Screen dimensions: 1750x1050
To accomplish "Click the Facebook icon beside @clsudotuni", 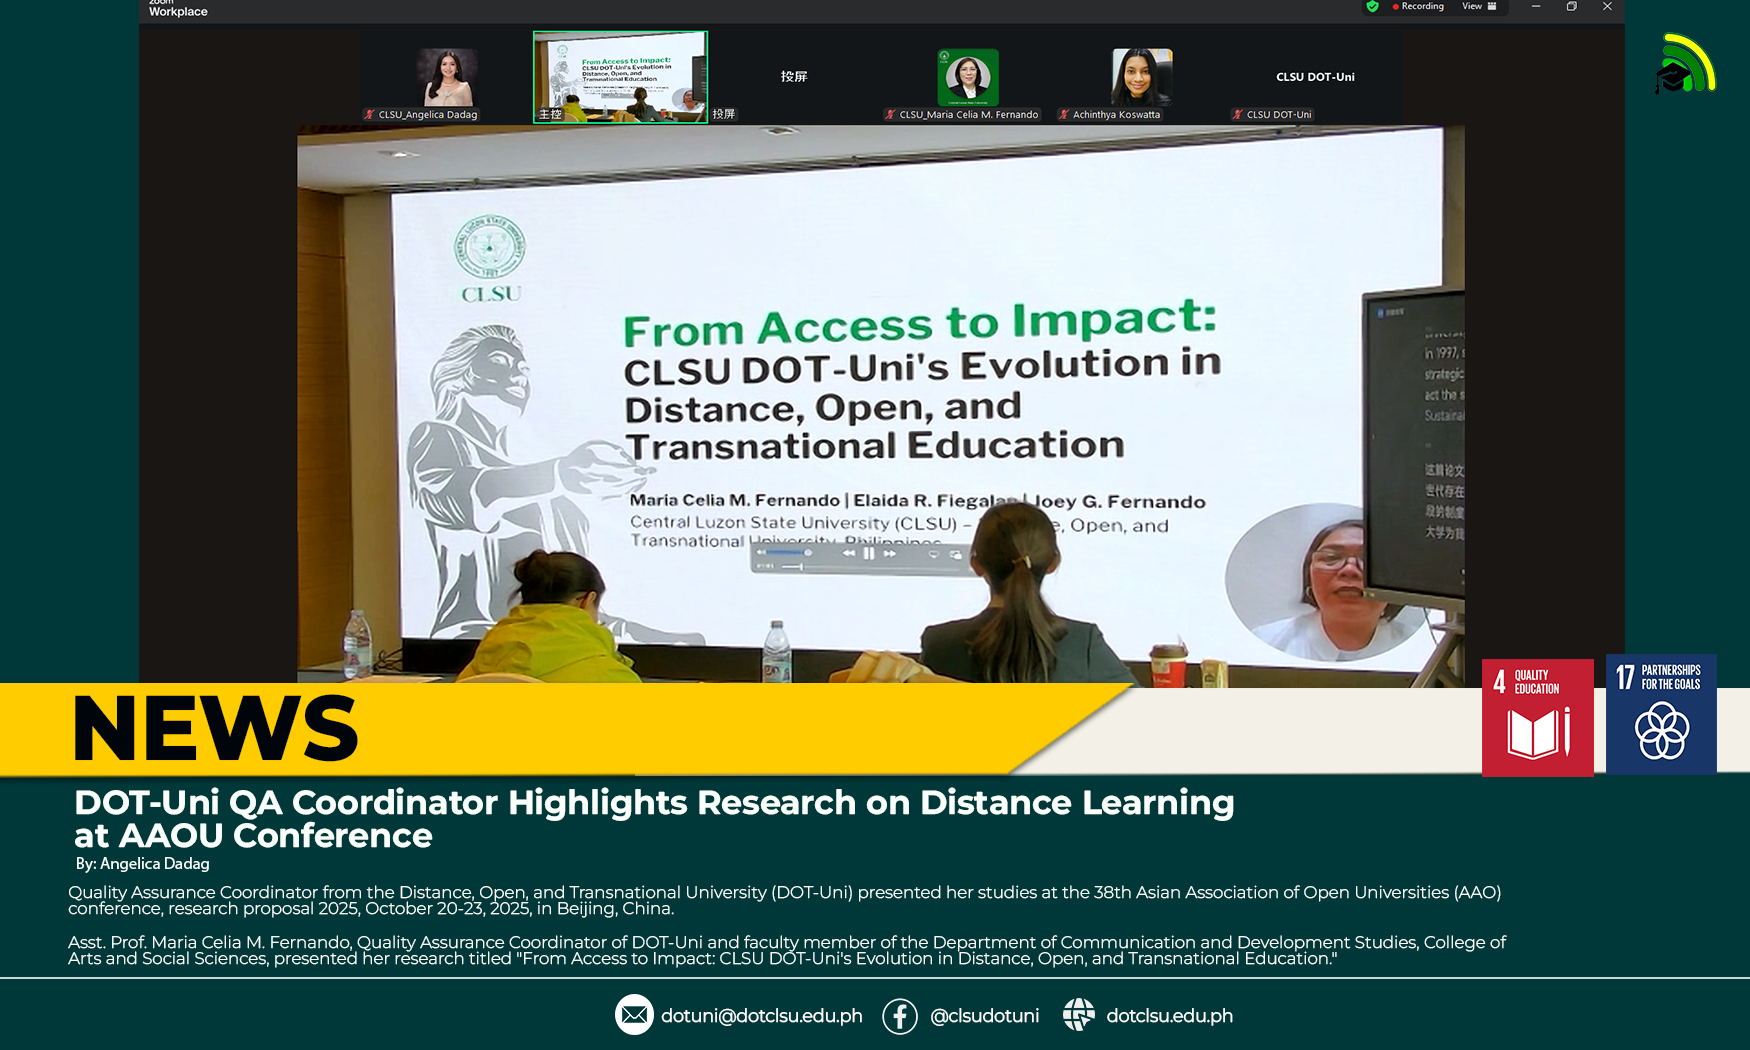I will [x=899, y=1016].
